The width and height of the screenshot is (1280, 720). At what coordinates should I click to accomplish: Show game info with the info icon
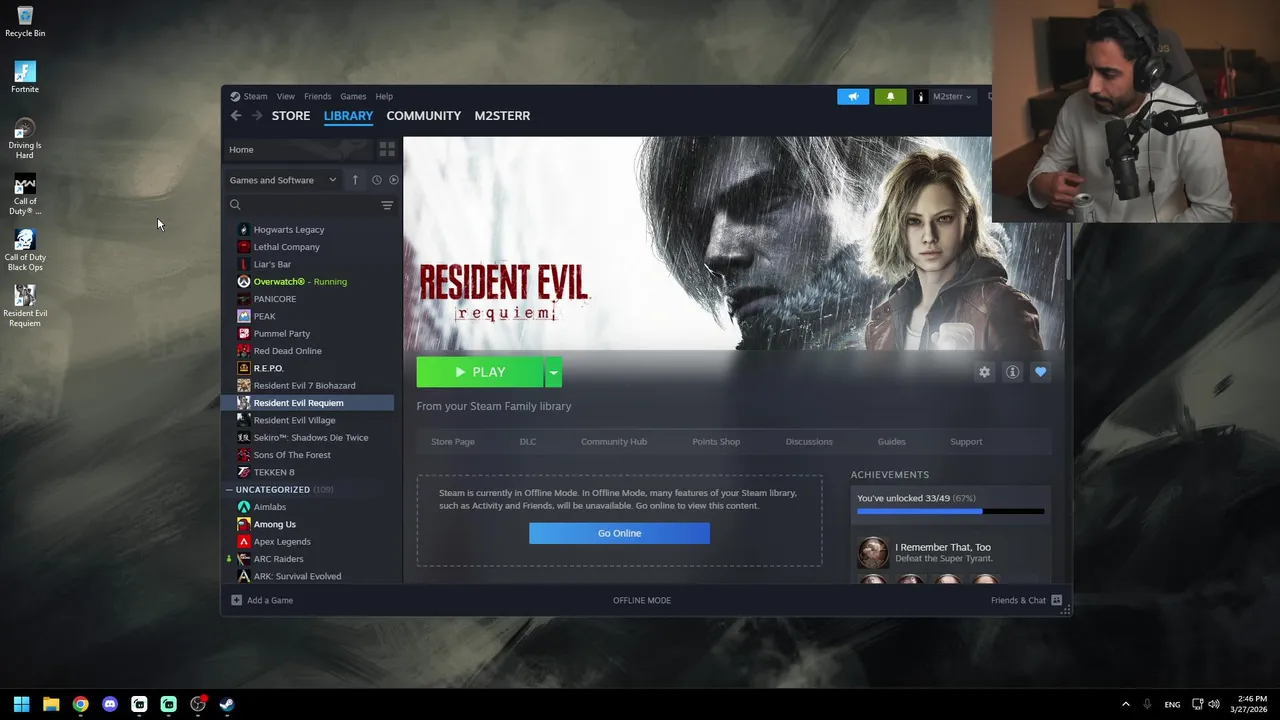1012,372
